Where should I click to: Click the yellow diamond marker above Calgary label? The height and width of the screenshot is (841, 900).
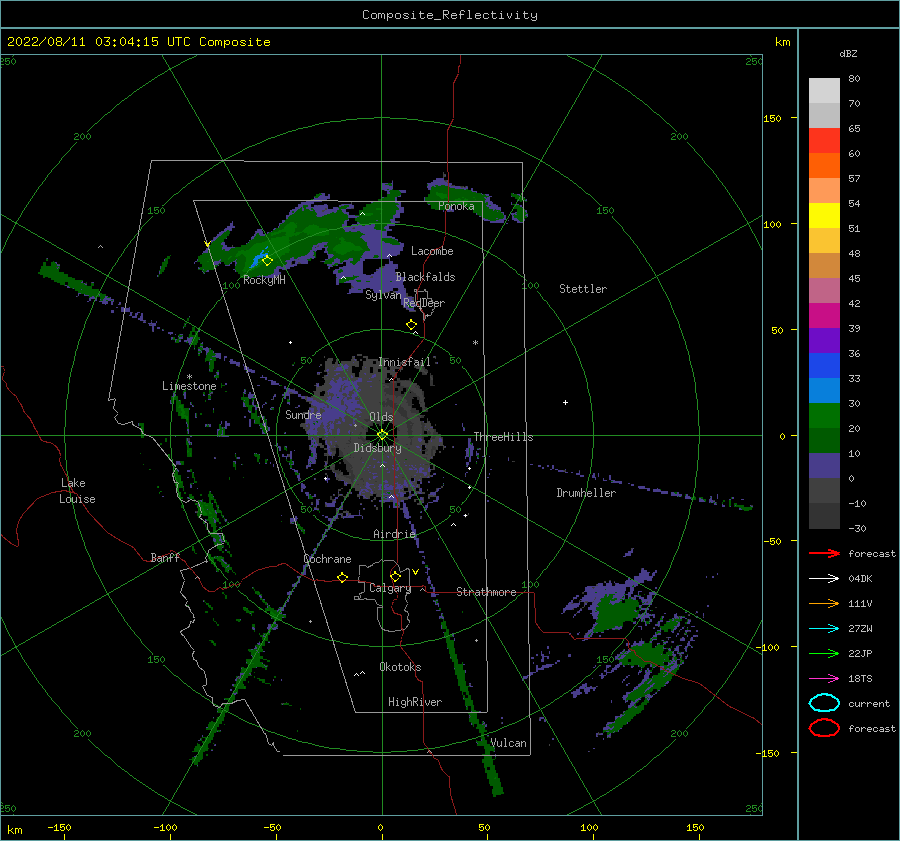[x=395, y=576]
